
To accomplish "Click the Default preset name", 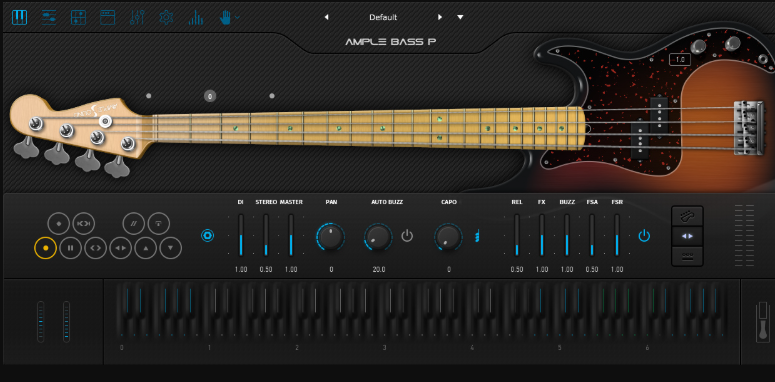I will click(x=383, y=17).
